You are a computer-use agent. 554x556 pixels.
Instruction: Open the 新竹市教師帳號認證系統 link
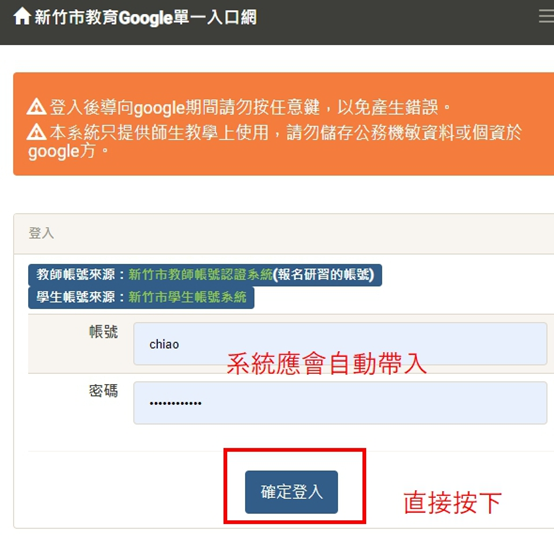coord(200,274)
